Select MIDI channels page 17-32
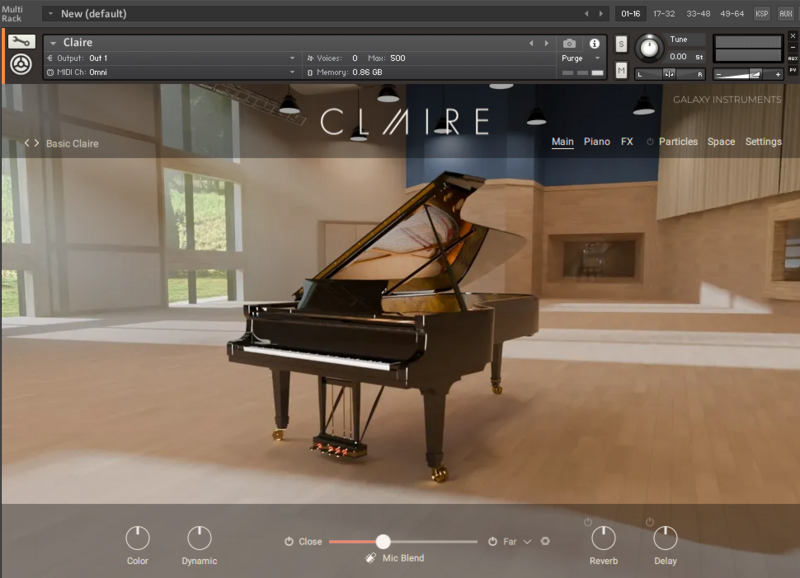Image resolution: width=800 pixels, height=578 pixels. pos(664,14)
